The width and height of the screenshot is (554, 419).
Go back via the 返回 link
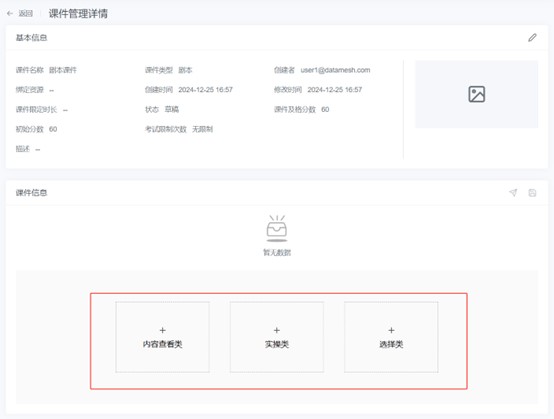tap(25, 13)
